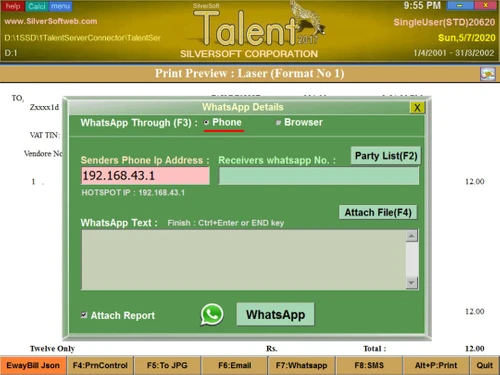Open the Calci calculator
Viewport: 500px width, 375px height.
(37, 6)
